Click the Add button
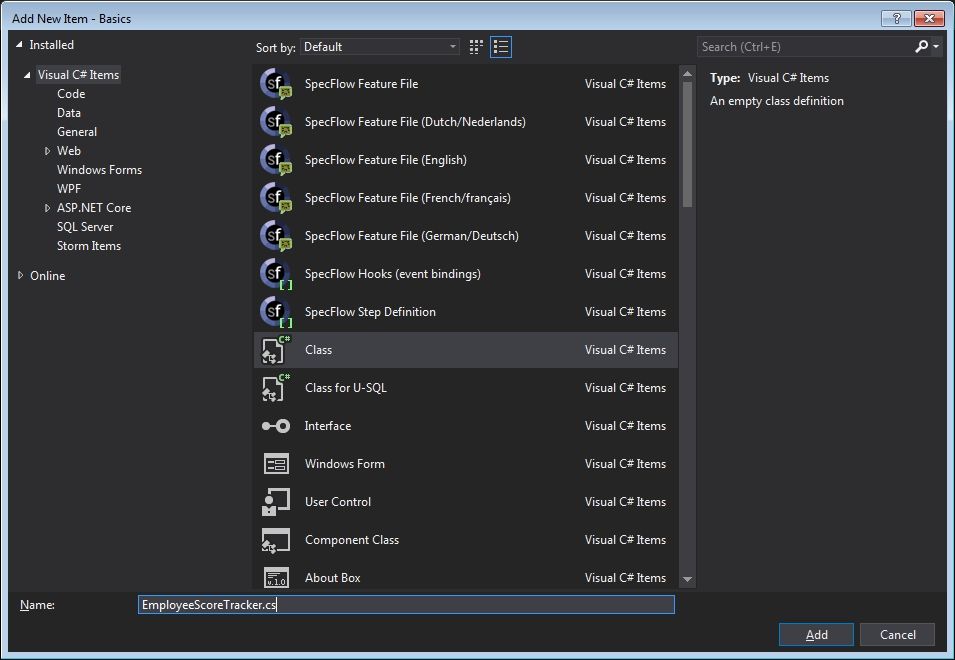Image resolution: width=955 pixels, height=660 pixels. 816,635
